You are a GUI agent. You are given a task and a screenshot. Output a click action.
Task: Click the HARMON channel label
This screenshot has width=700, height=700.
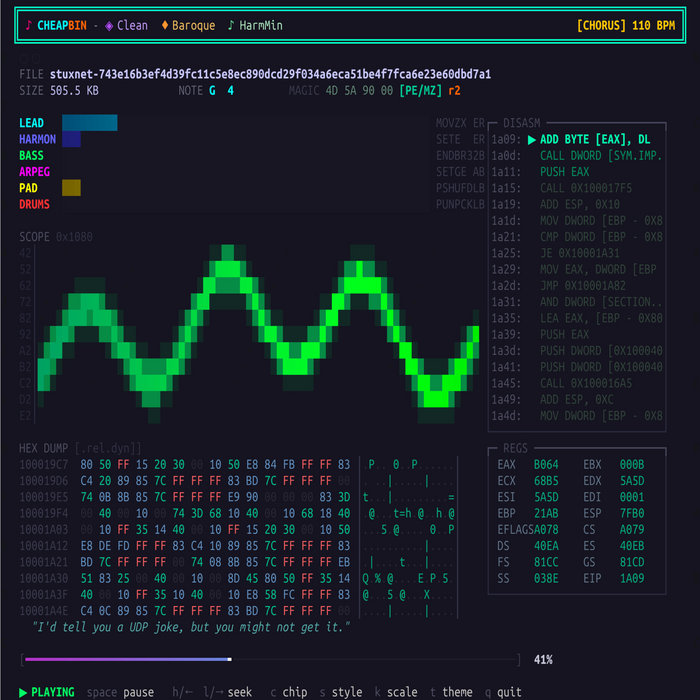tap(38, 139)
